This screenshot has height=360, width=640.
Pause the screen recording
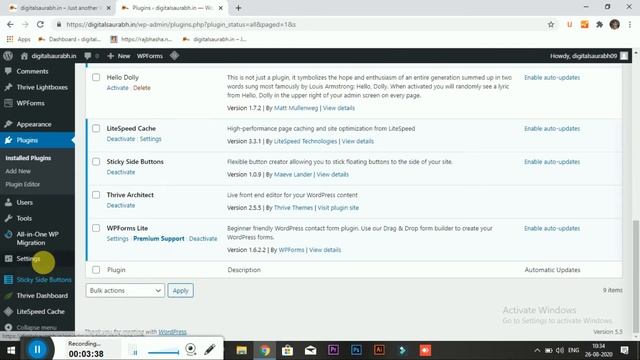(37, 349)
